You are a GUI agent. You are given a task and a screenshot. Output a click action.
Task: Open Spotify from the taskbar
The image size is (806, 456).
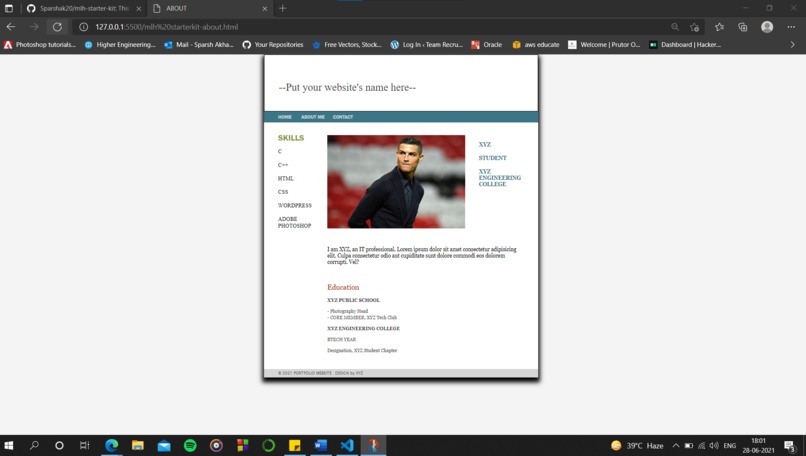(x=190, y=445)
